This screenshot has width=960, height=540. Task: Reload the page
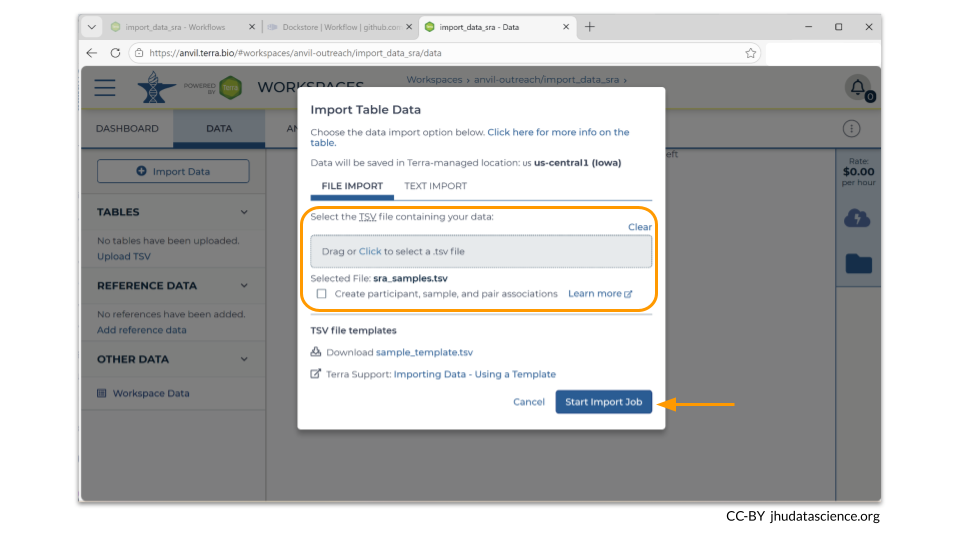tap(115, 53)
